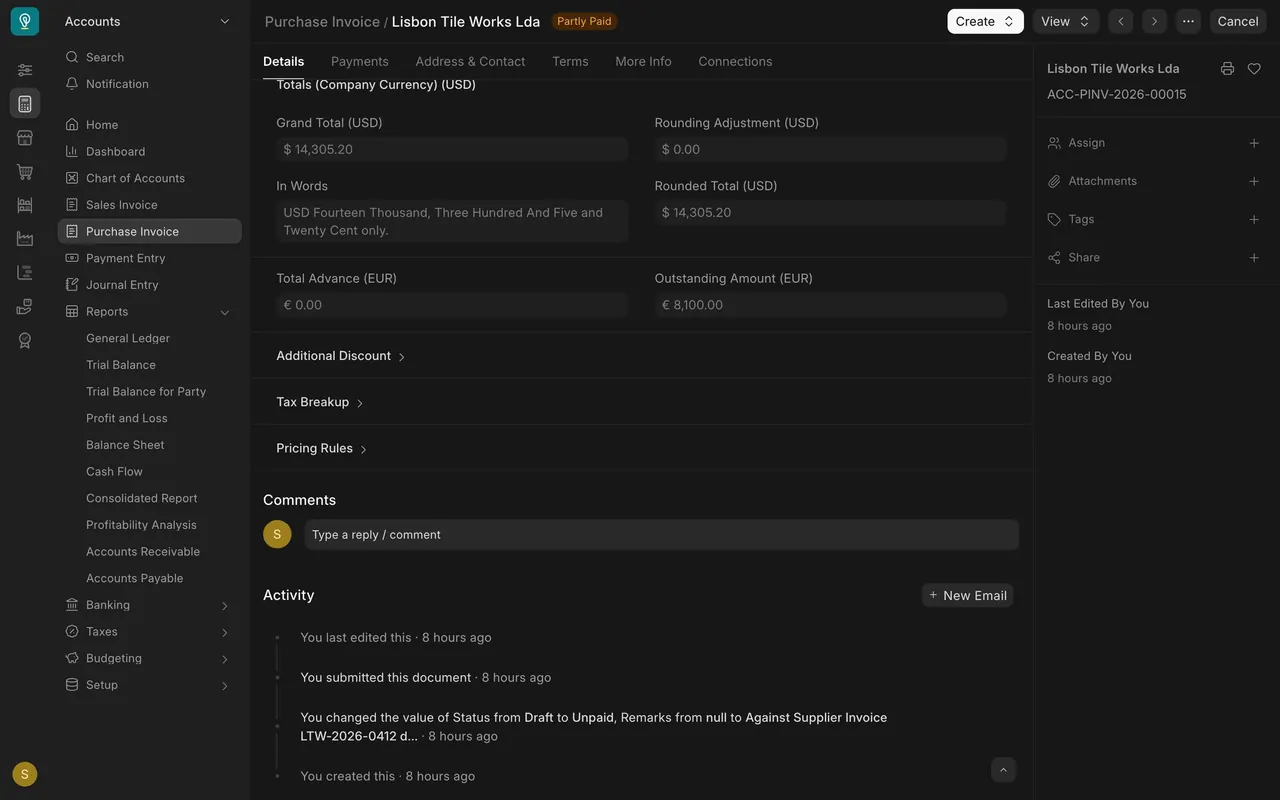
Task: Open the user avatar at bottom left
Action: coord(25,774)
